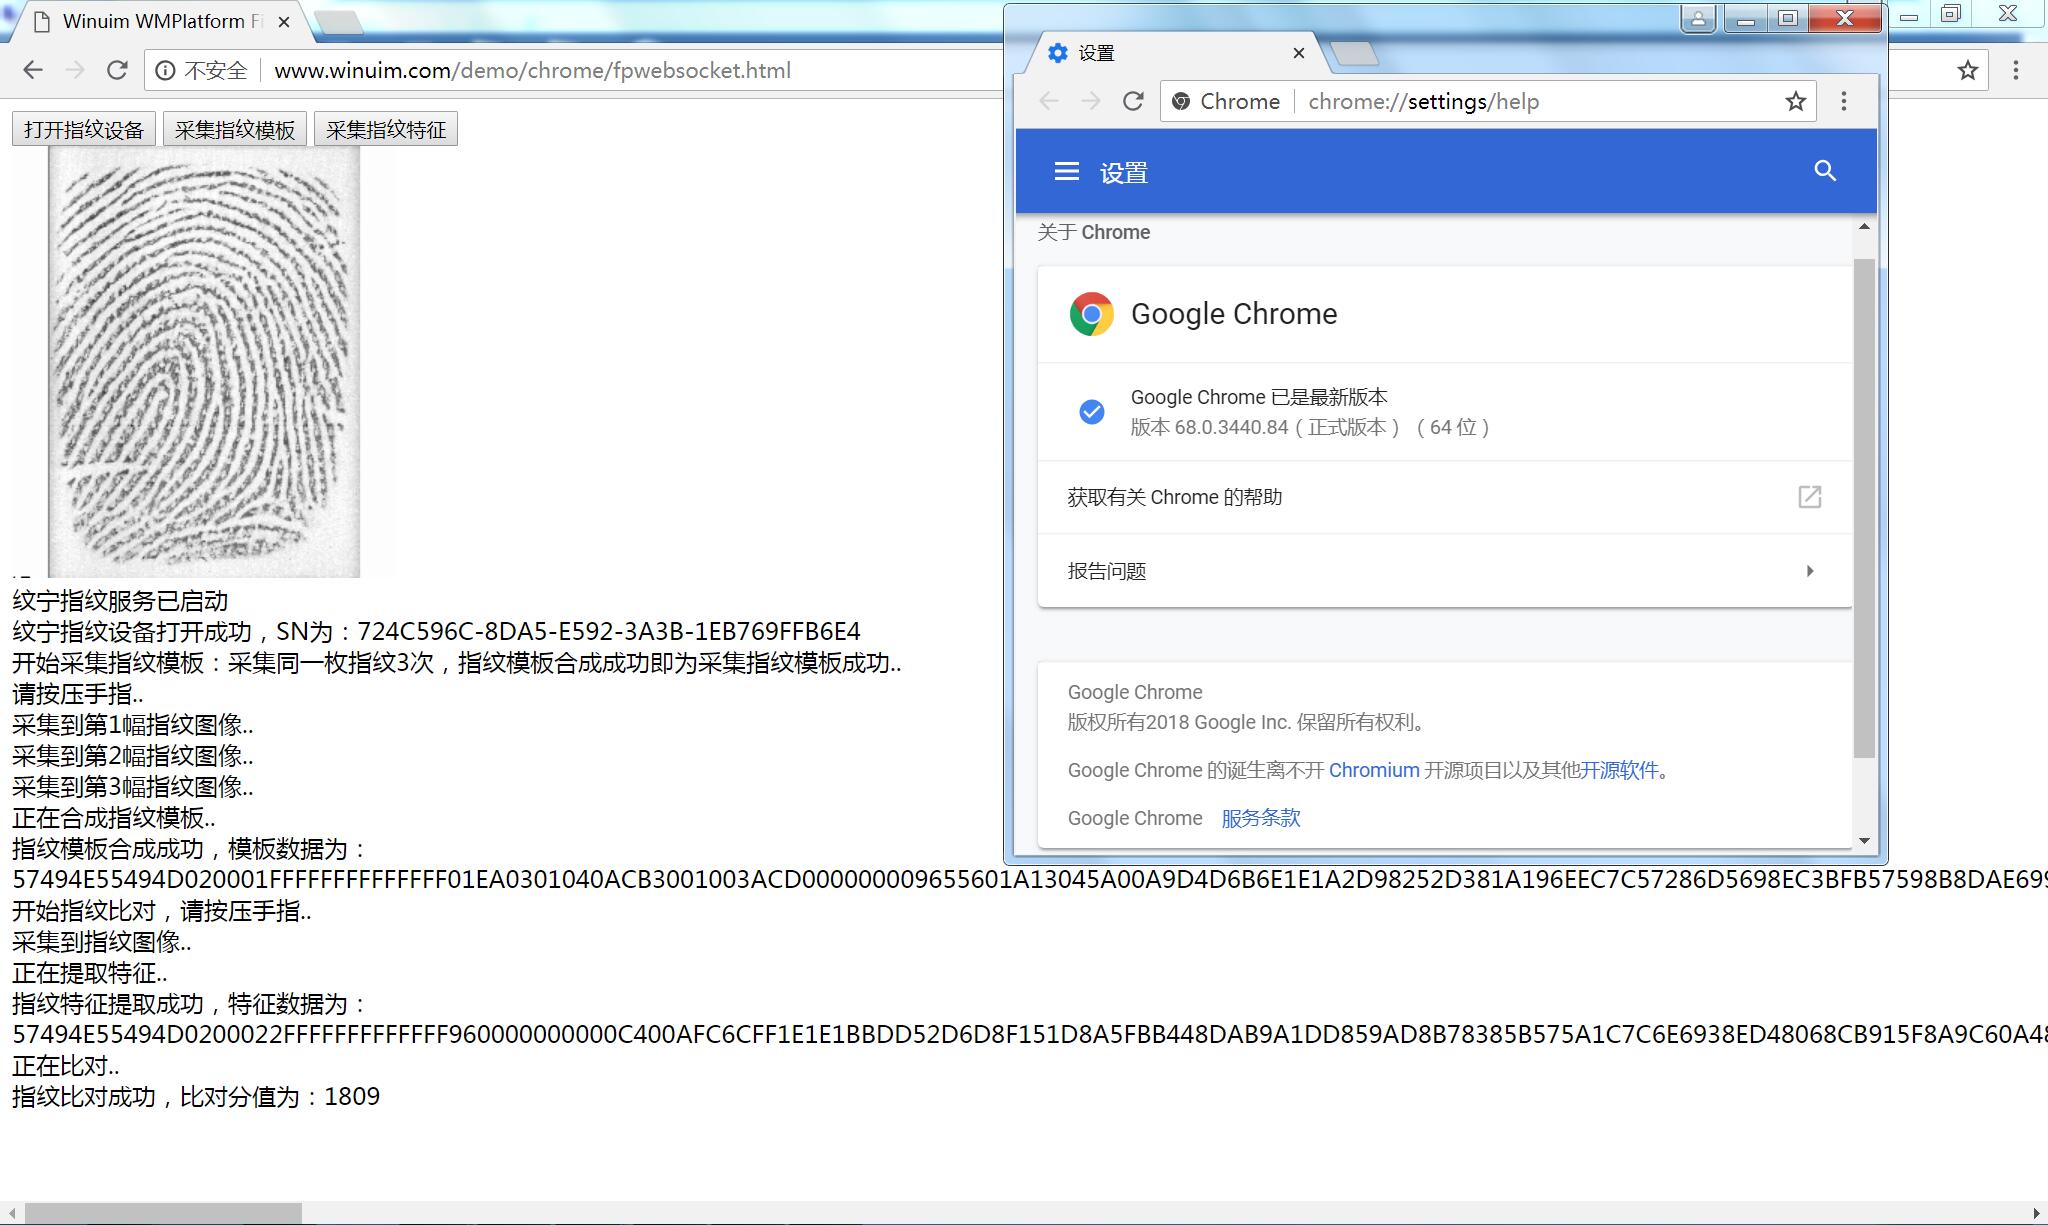The image size is (2048, 1225).
Task: Scroll down the Chrome settings panel
Action: click(x=1863, y=840)
